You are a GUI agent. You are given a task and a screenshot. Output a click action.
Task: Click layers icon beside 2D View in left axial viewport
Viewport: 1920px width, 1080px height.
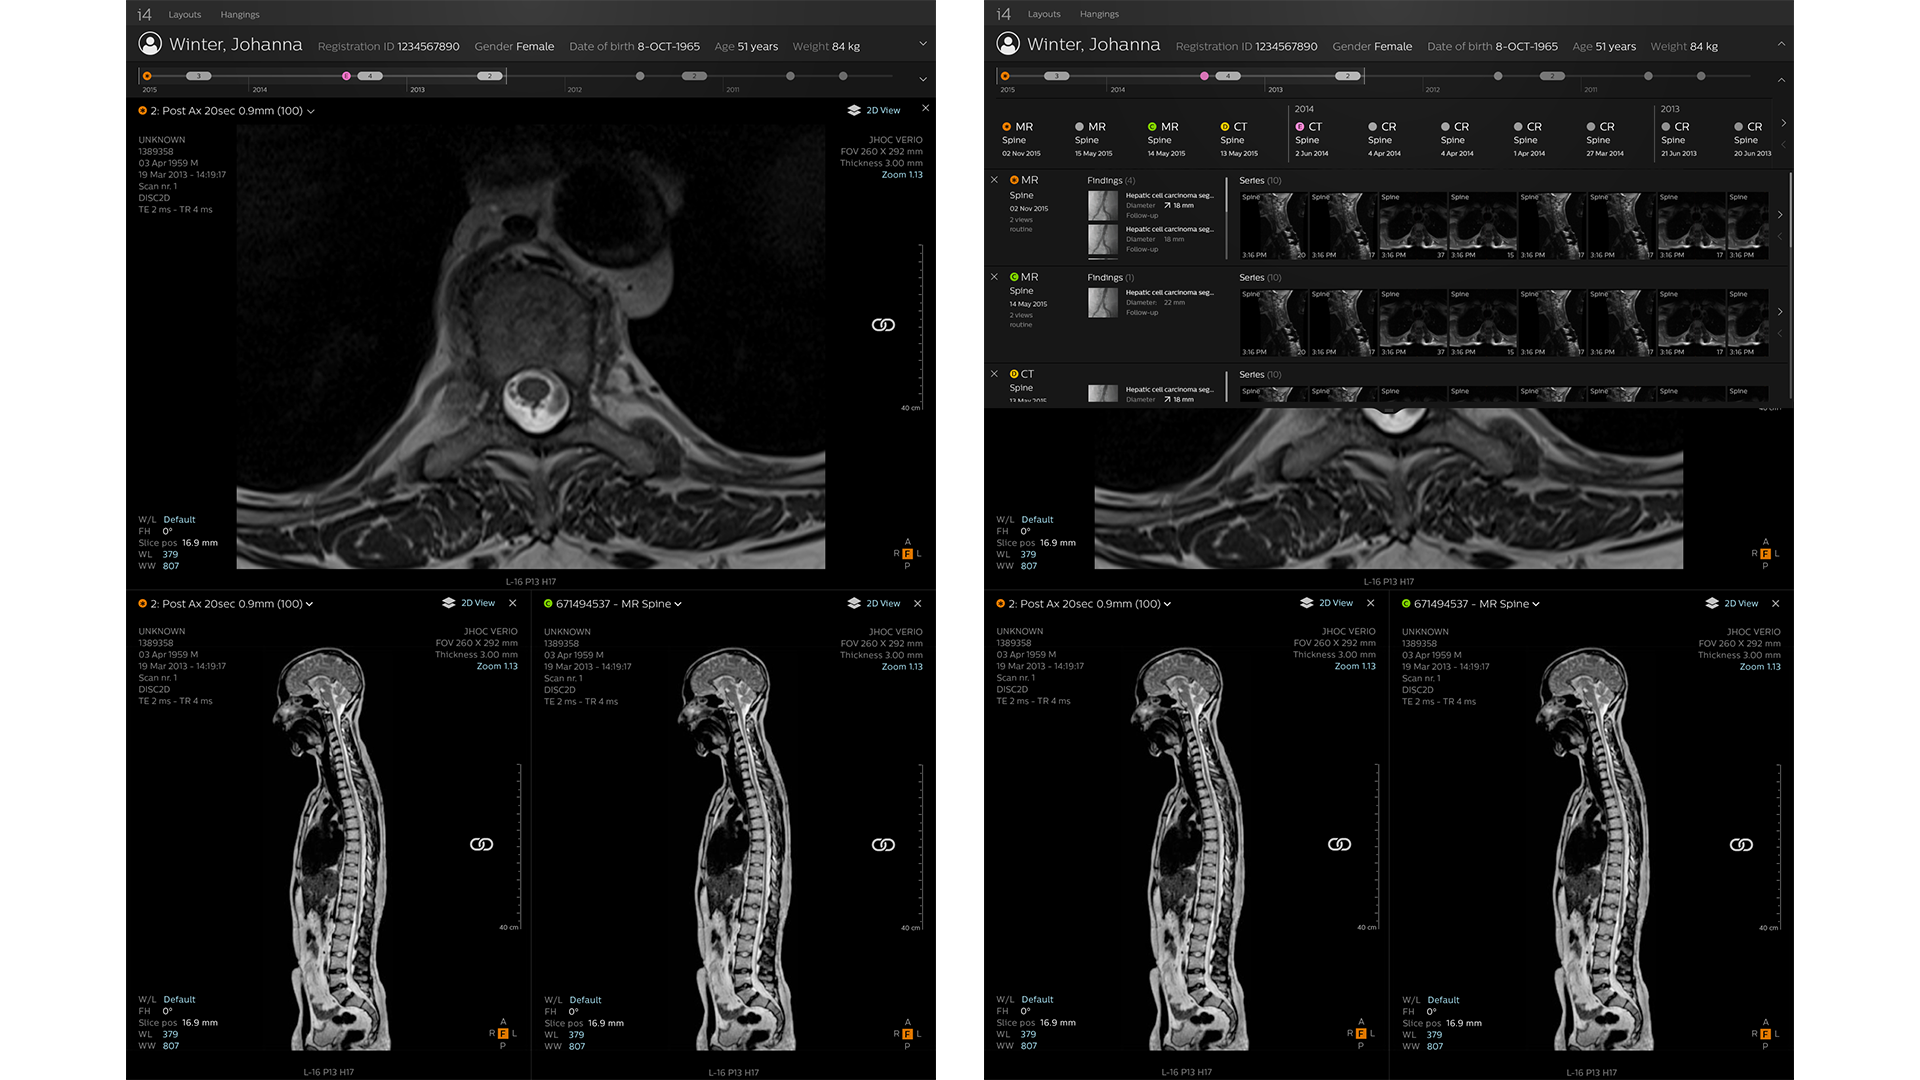854,110
